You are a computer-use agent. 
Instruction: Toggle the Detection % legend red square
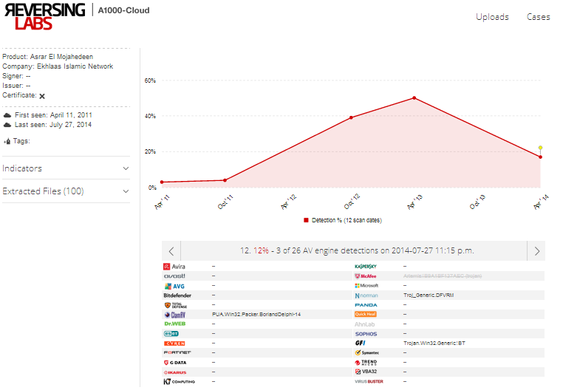306,220
